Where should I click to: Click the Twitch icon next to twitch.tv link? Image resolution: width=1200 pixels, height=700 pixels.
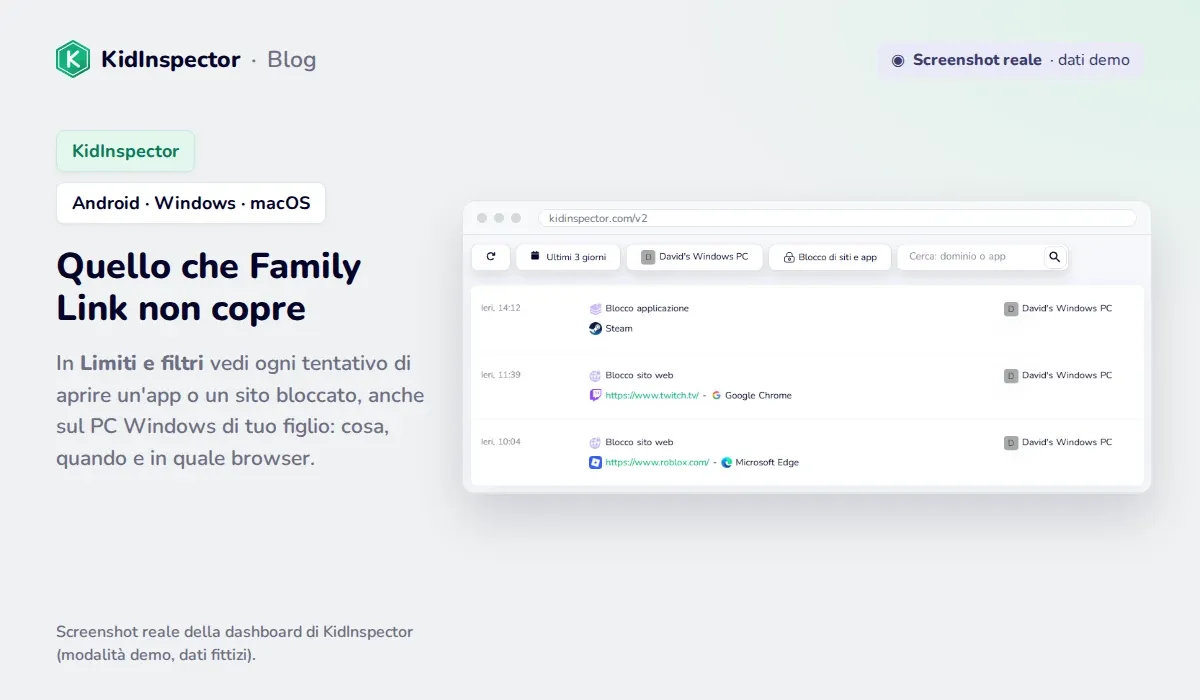click(596, 395)
